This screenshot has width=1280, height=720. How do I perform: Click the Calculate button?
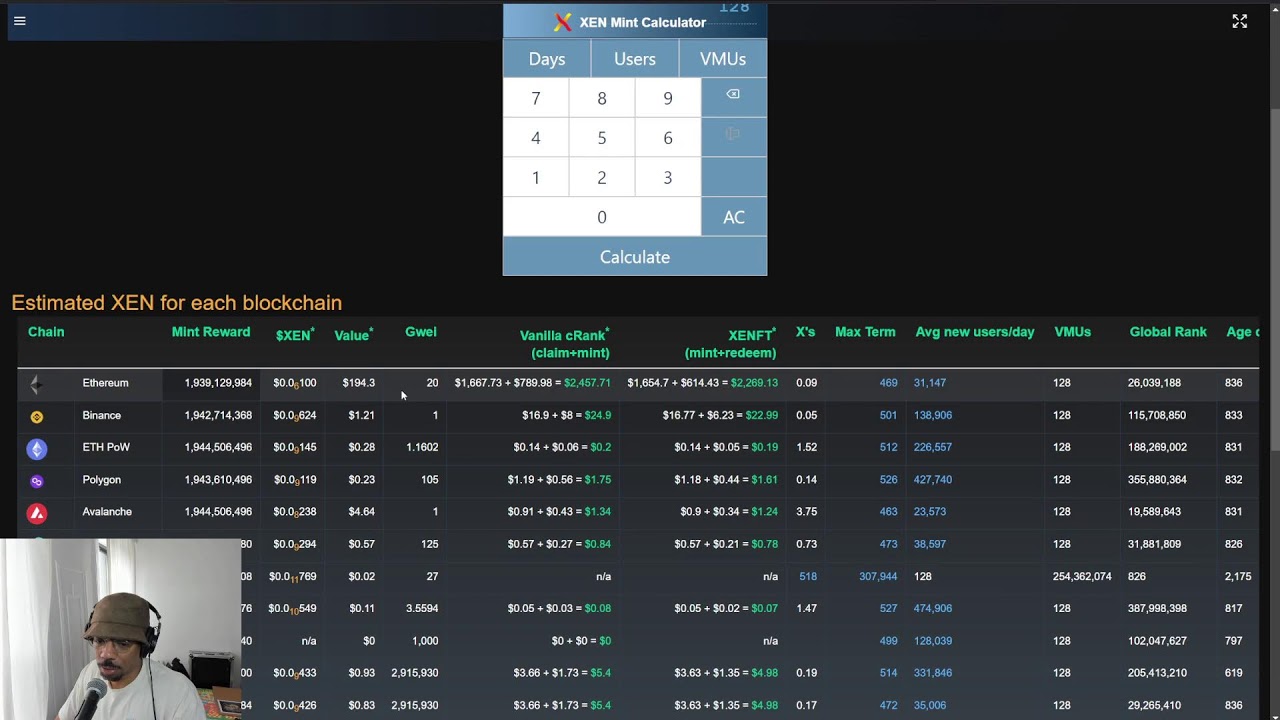pos(635,257)
